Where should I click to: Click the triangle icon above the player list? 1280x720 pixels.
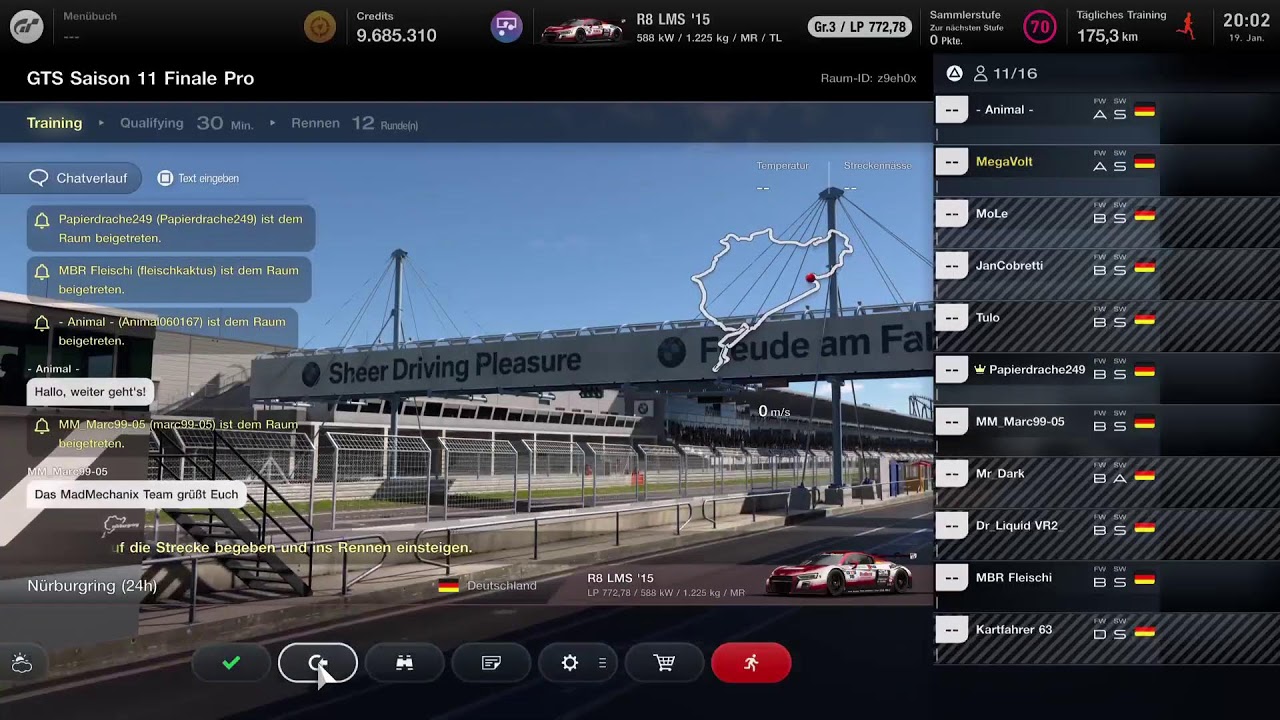click(954, 73)
